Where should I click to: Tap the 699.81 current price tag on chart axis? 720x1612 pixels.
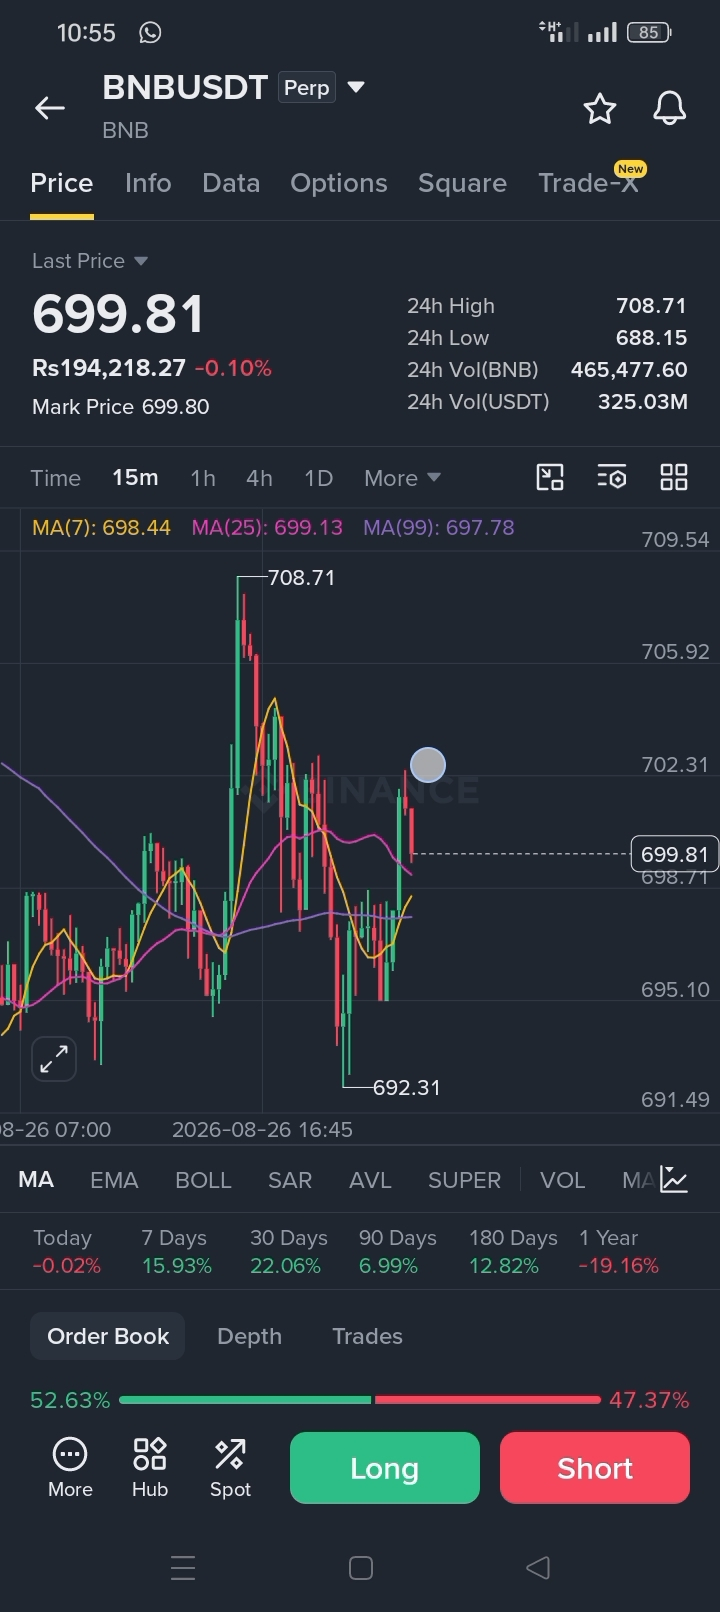point(675,854)
